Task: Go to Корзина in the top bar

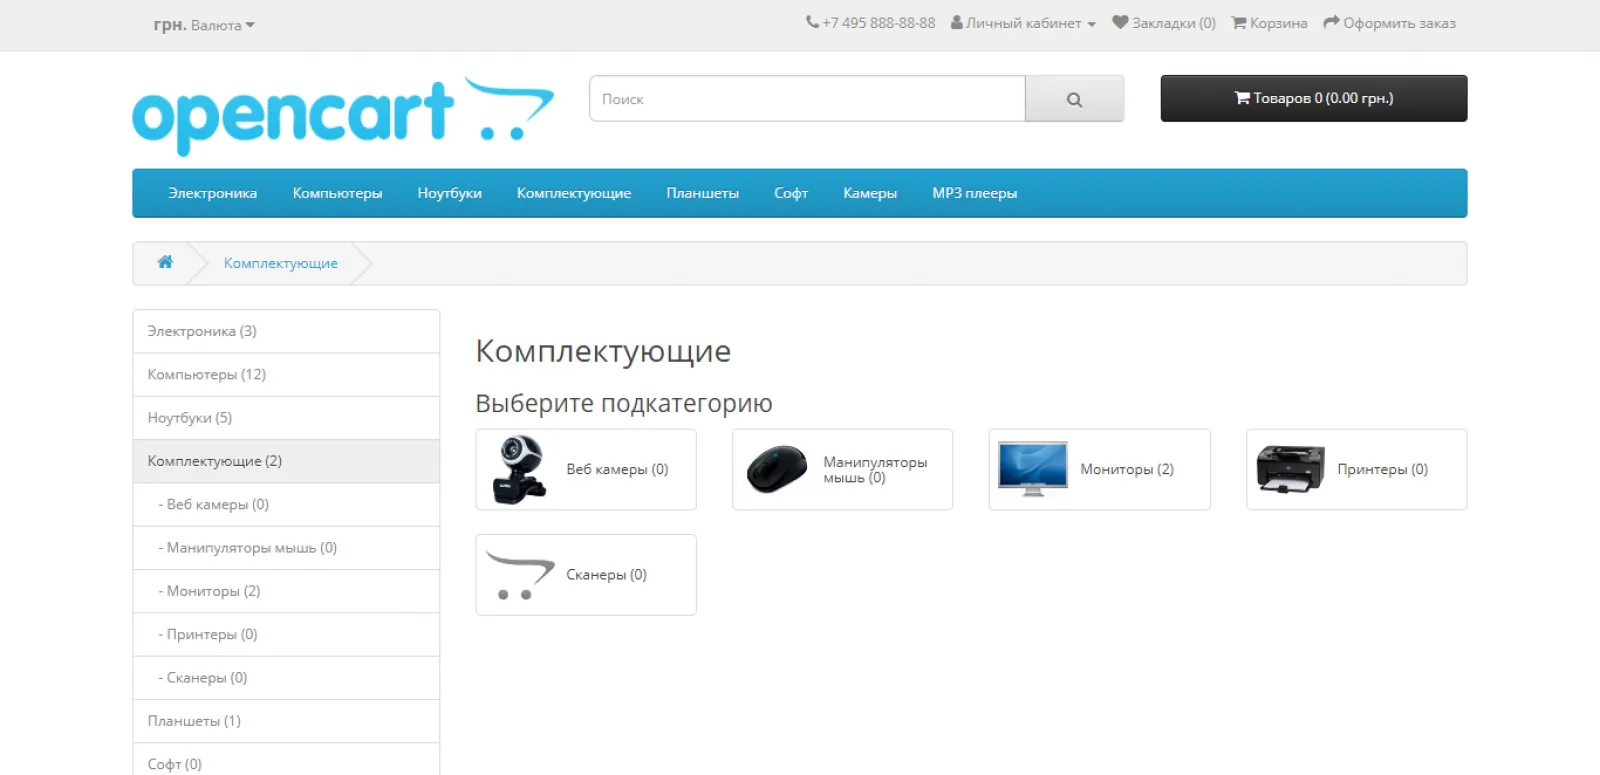Action: (1269, 23)
